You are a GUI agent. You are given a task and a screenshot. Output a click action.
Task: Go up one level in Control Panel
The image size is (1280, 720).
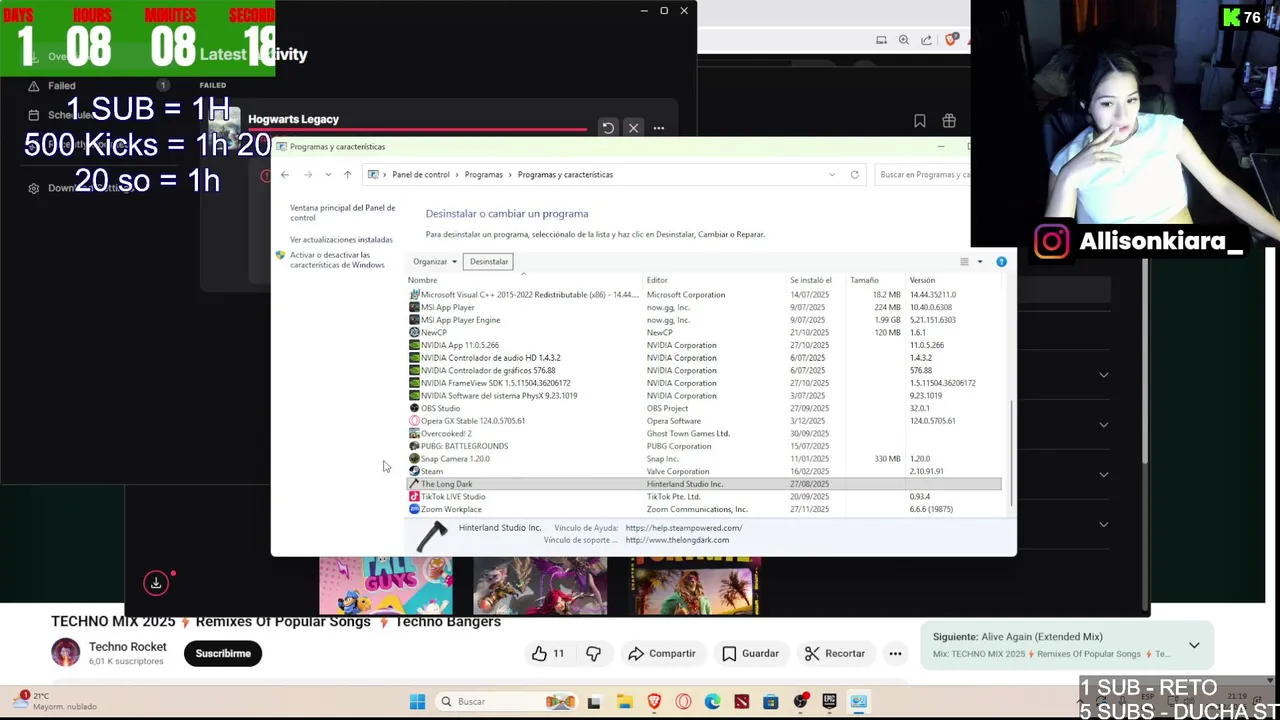point(347,175)
